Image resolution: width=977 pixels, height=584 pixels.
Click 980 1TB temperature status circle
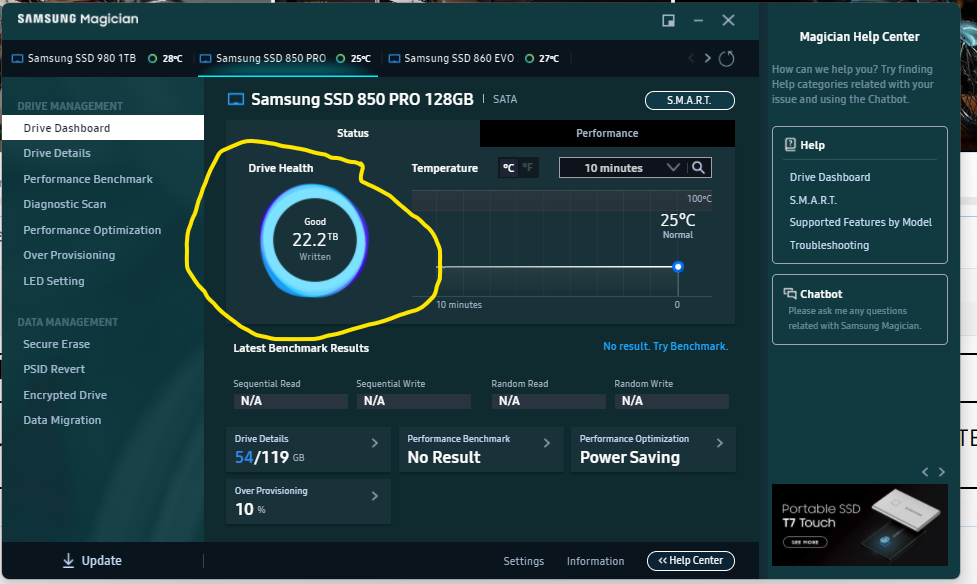click(x=152, y=59)
